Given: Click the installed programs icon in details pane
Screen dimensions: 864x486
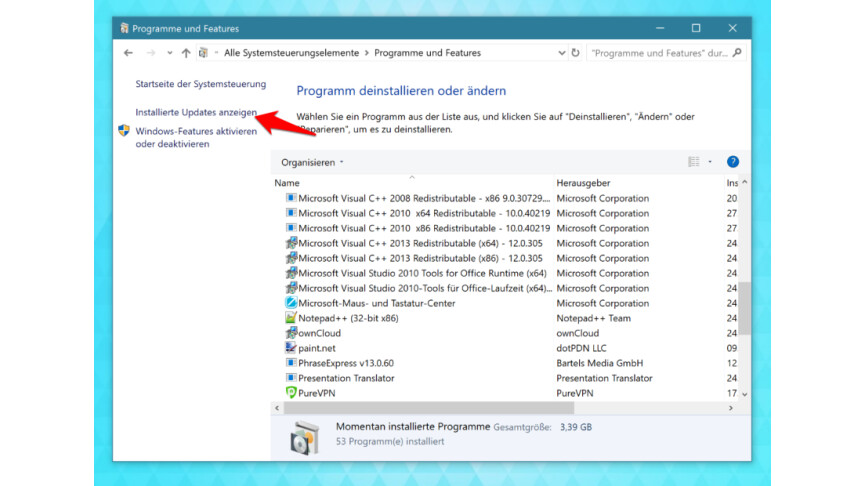Looking at the screenshot, I should pyautogui.click(x=304, y=437).
